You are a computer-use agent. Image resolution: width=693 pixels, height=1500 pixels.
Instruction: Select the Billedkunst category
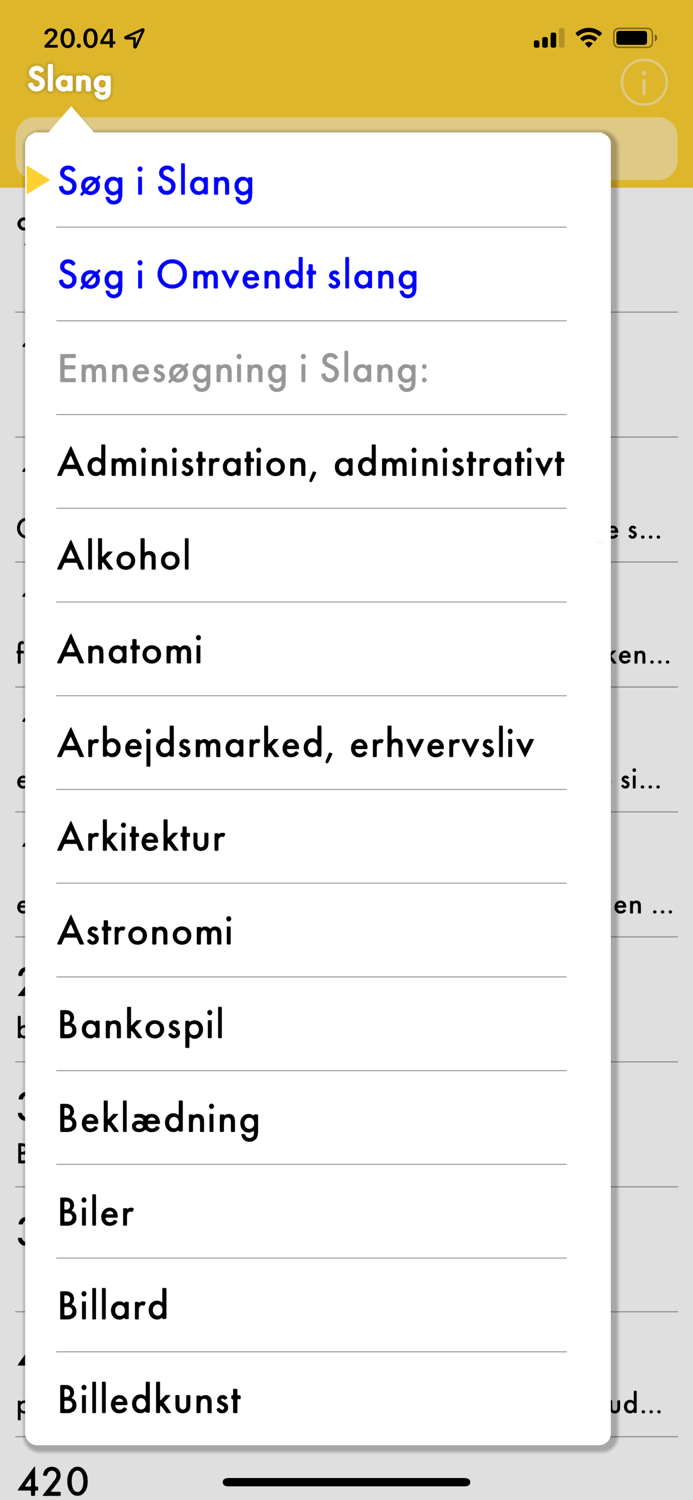pos(148,1400)
